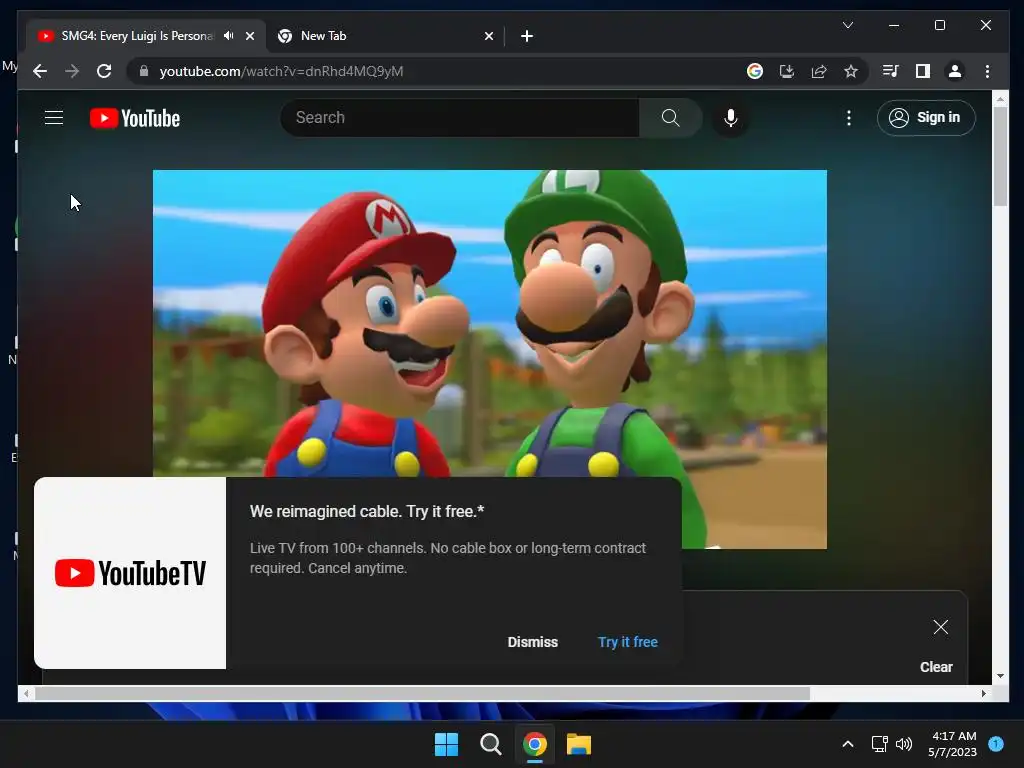Open Windows taskbar search
The image size is (1024, 768).
490,744
